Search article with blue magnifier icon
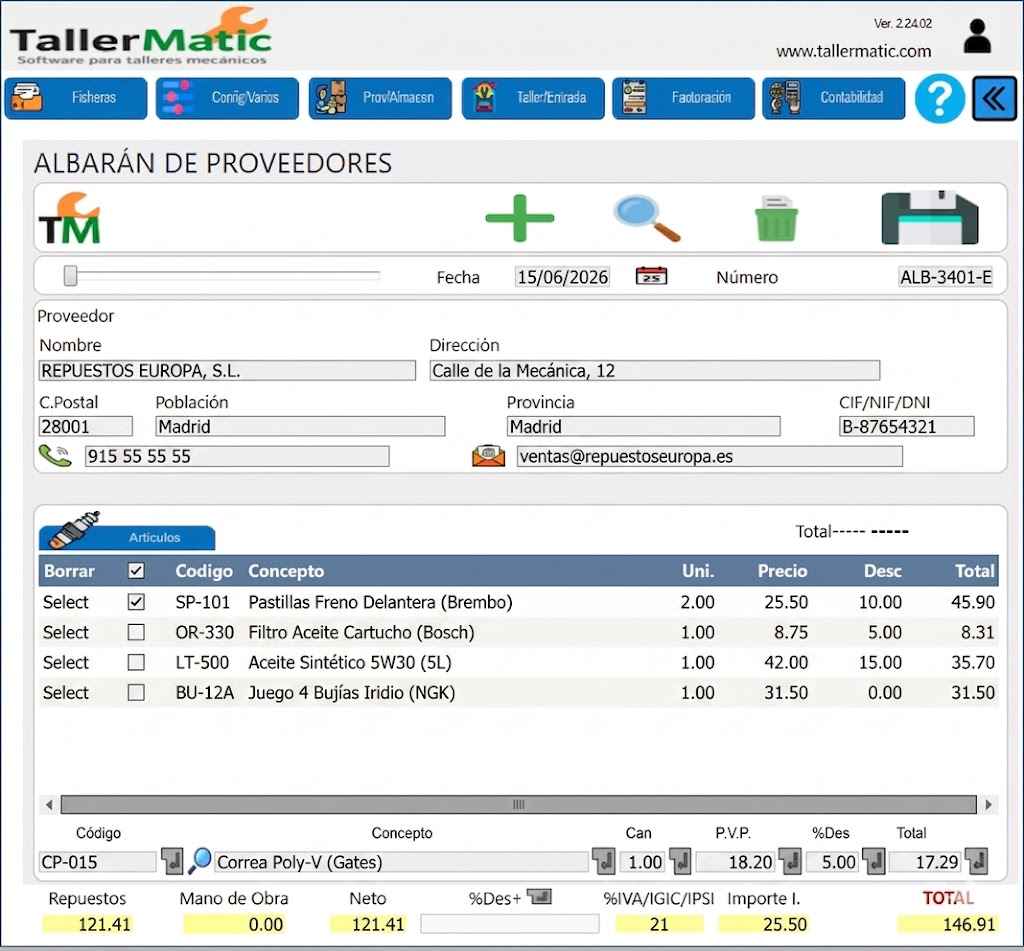The width and height of the screenshot is (1024, 951). pyautogui.click(x=200, y=861)
